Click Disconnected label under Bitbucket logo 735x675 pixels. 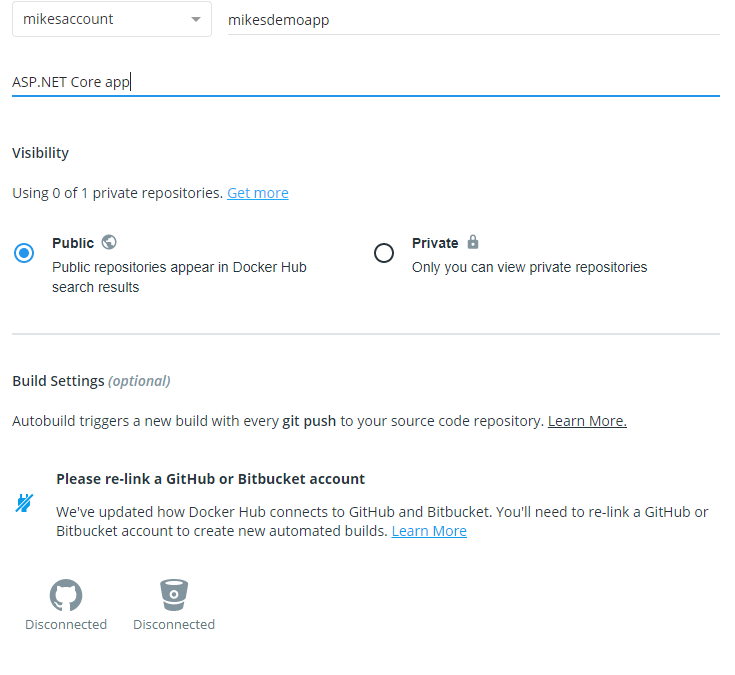(x=174, y=624)
